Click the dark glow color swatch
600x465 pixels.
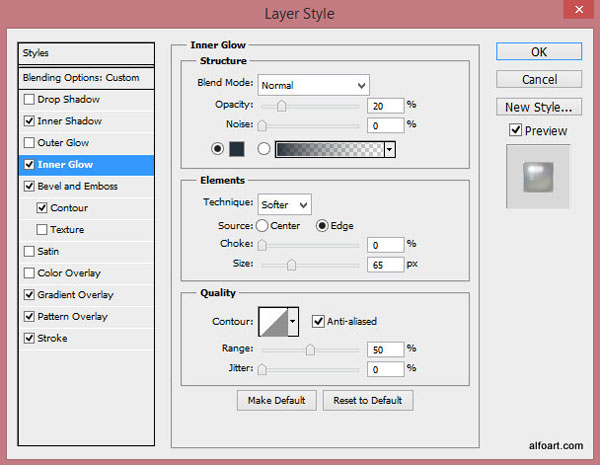point(237,148)
